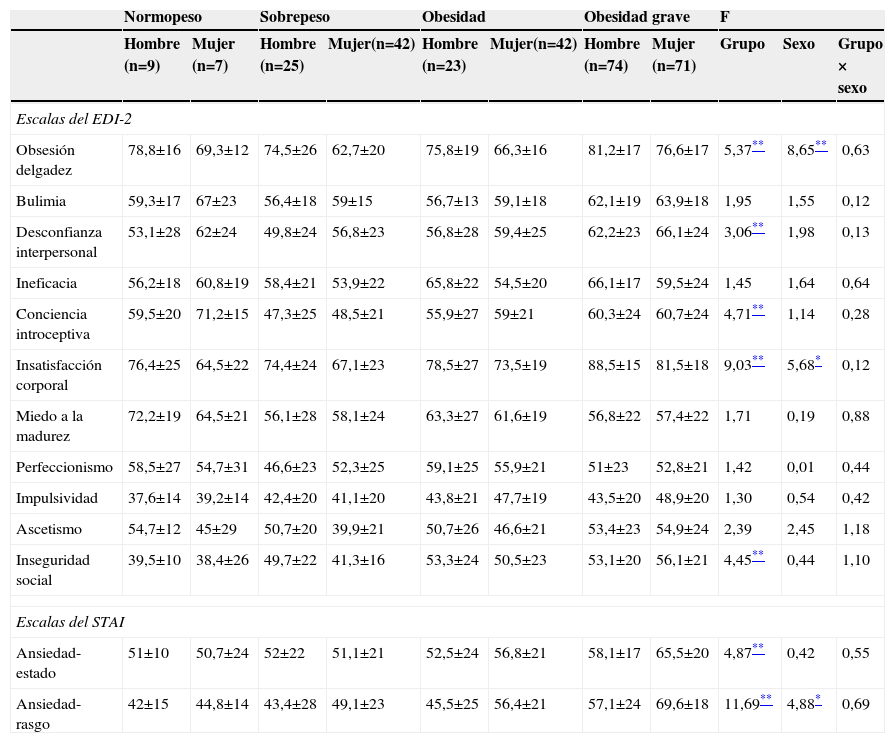Click the Impulsividad row label
The height and width of the screenshot is (743, 895).
[57, 498]
